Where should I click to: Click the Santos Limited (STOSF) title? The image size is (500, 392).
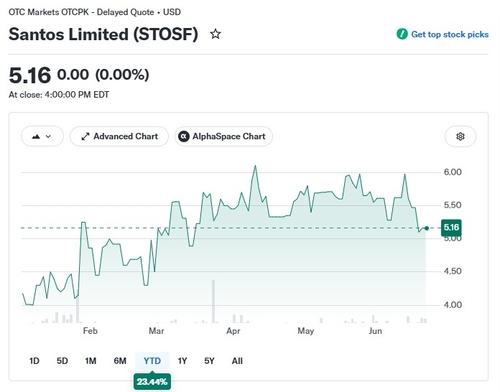[103, 34]
